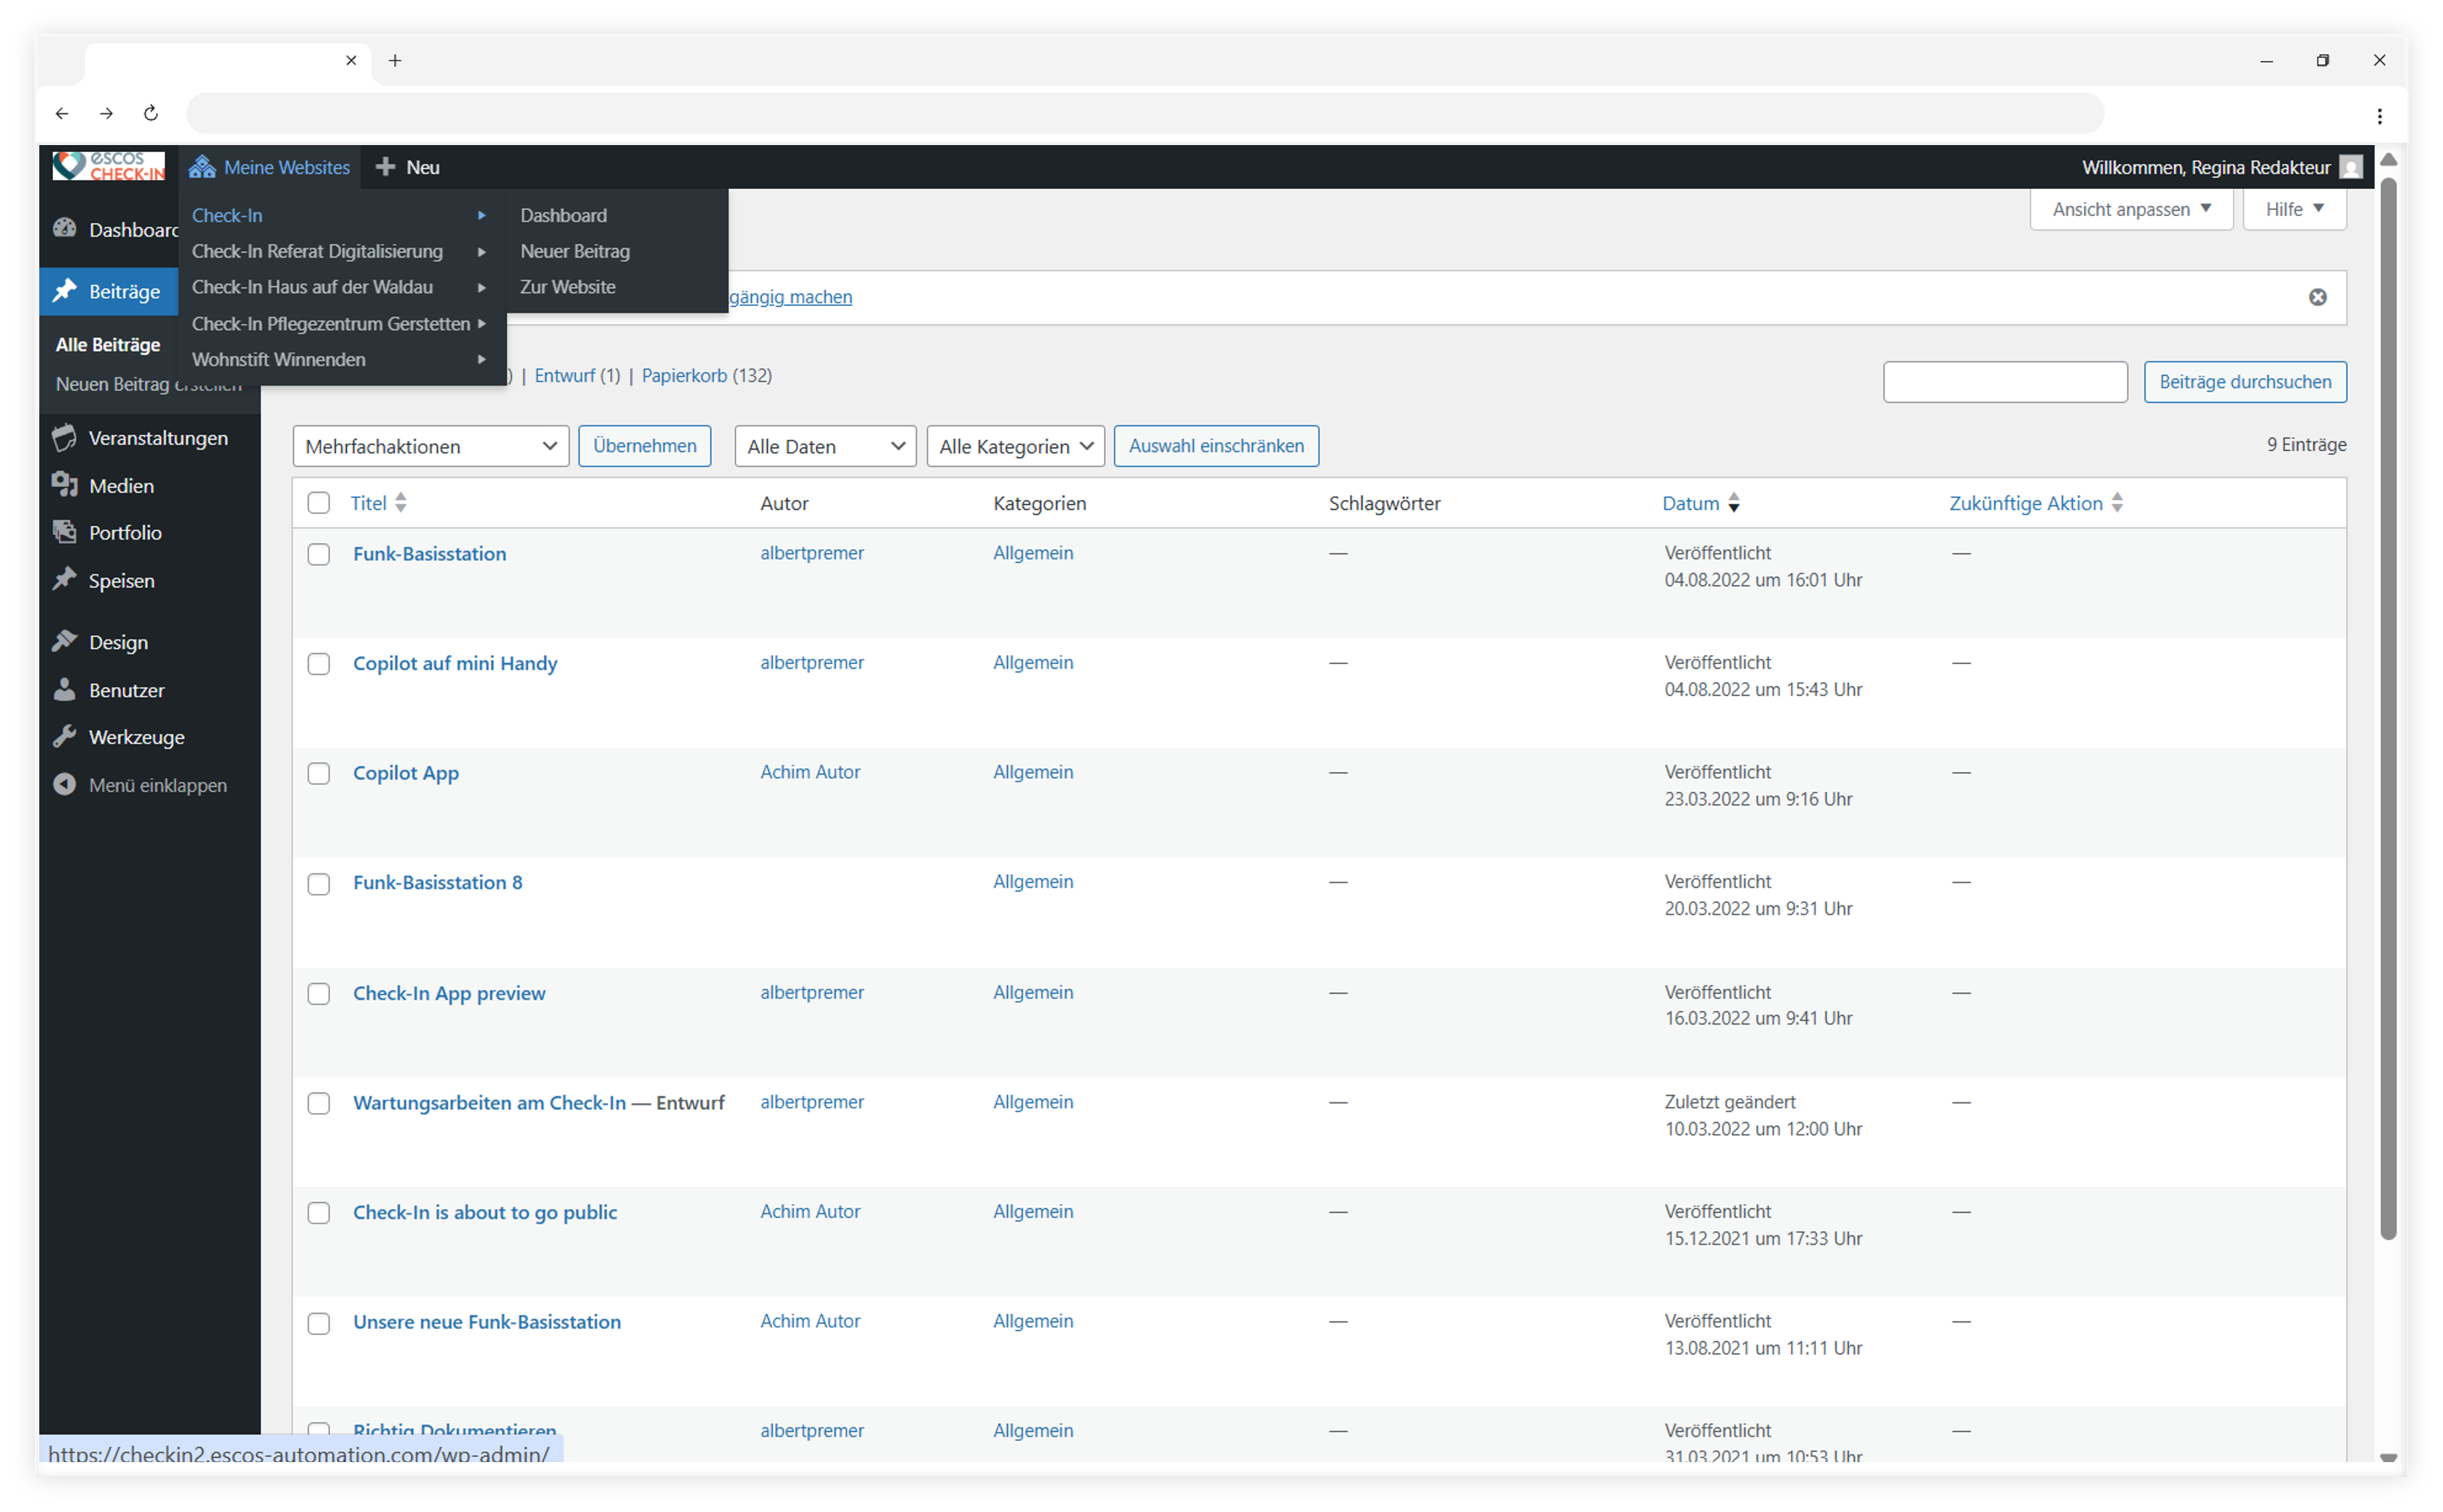This screenshot has height=1512, width=2443.
Task: Open Veranstaltungen calendar icon
Action: [x=65, y=438]
